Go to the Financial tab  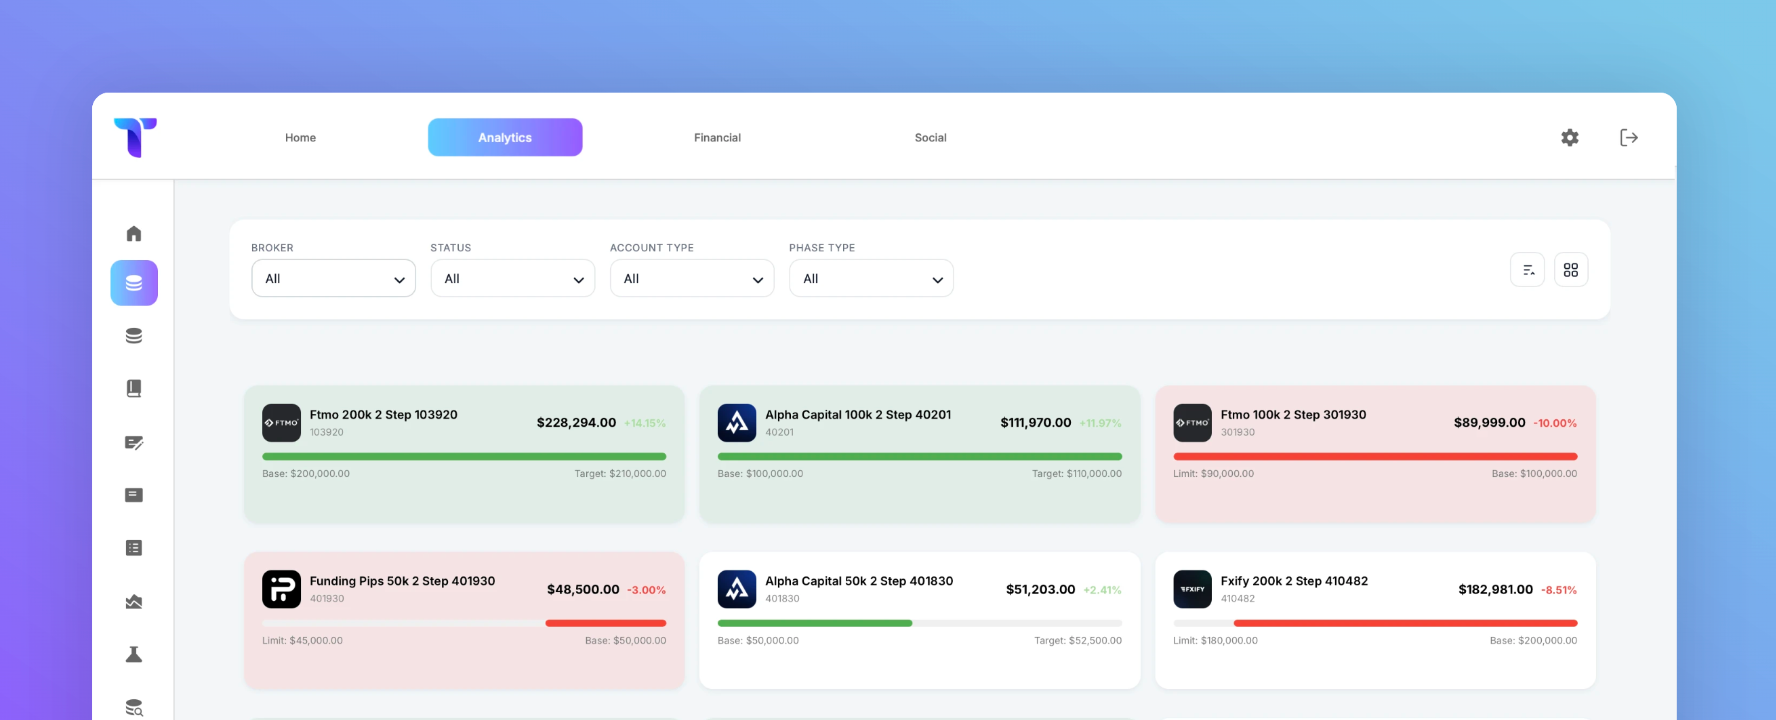pos(717,138)
